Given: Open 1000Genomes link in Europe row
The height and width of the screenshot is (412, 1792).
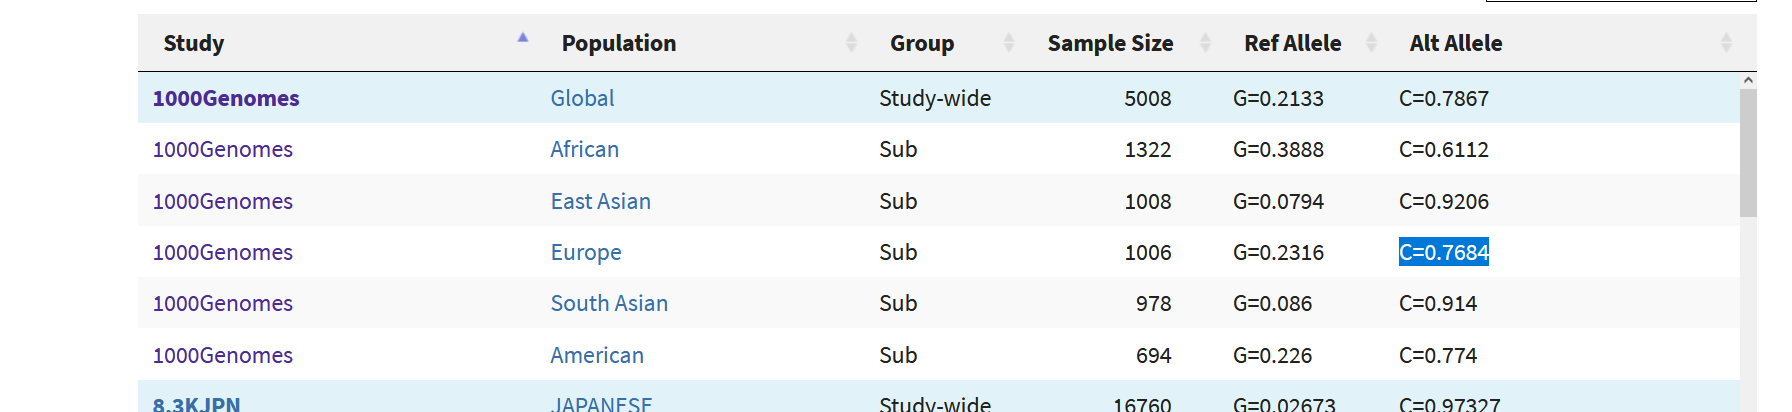Looking at the screenshot, I should coord(222,252).
